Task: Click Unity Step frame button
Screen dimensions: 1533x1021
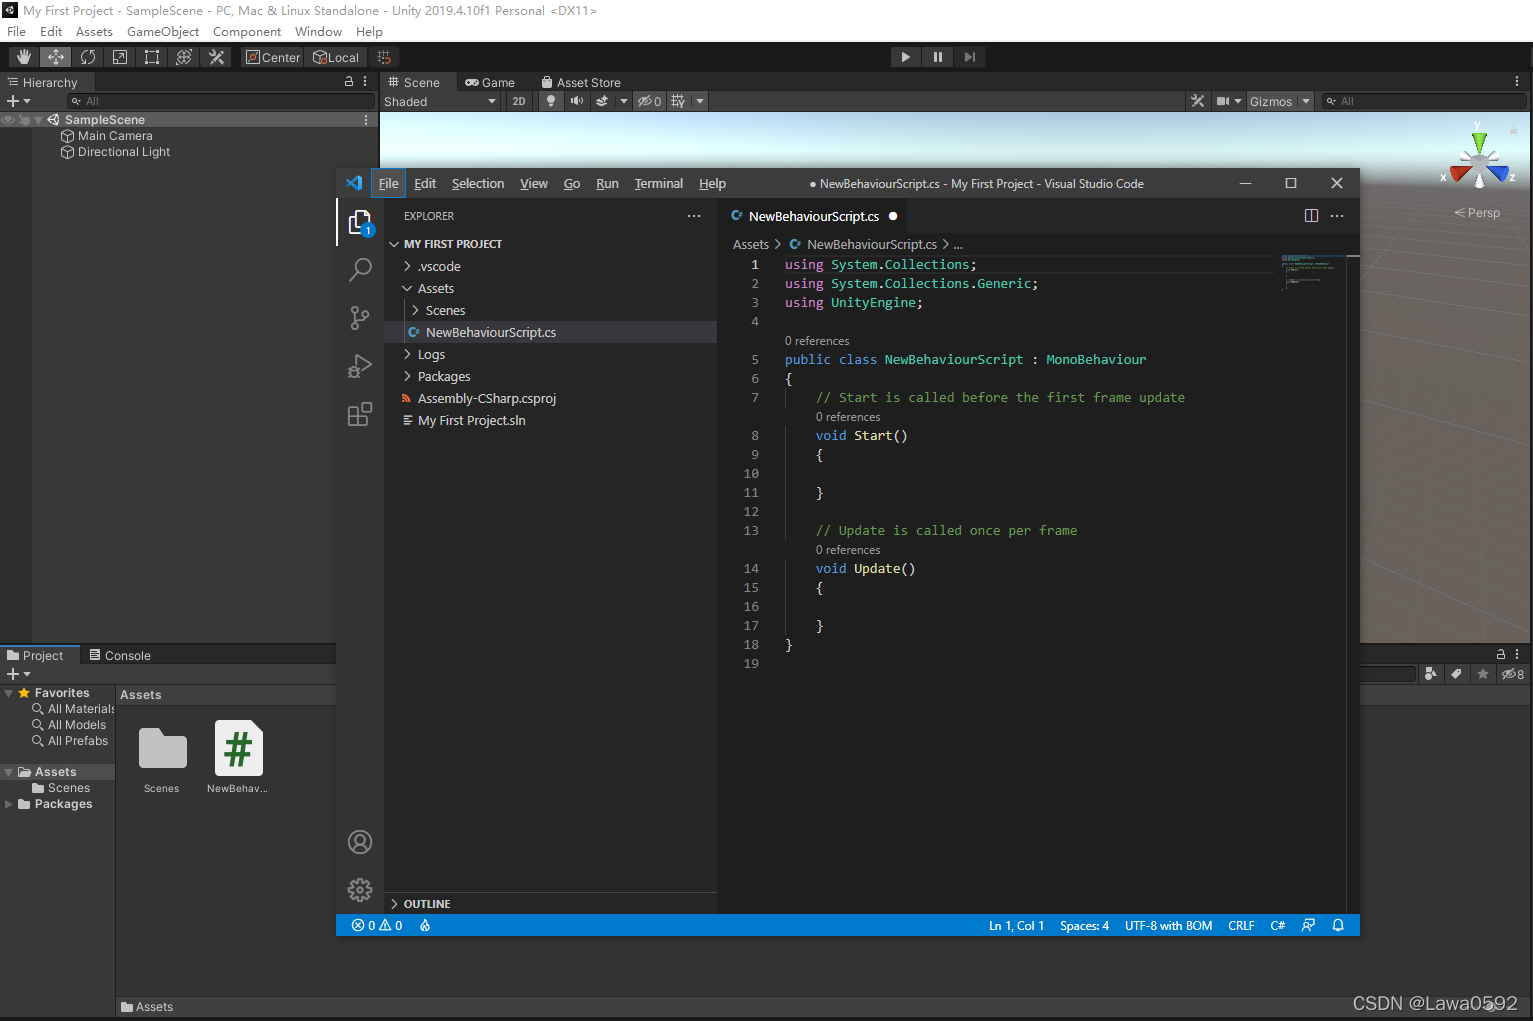Action: 970,57
